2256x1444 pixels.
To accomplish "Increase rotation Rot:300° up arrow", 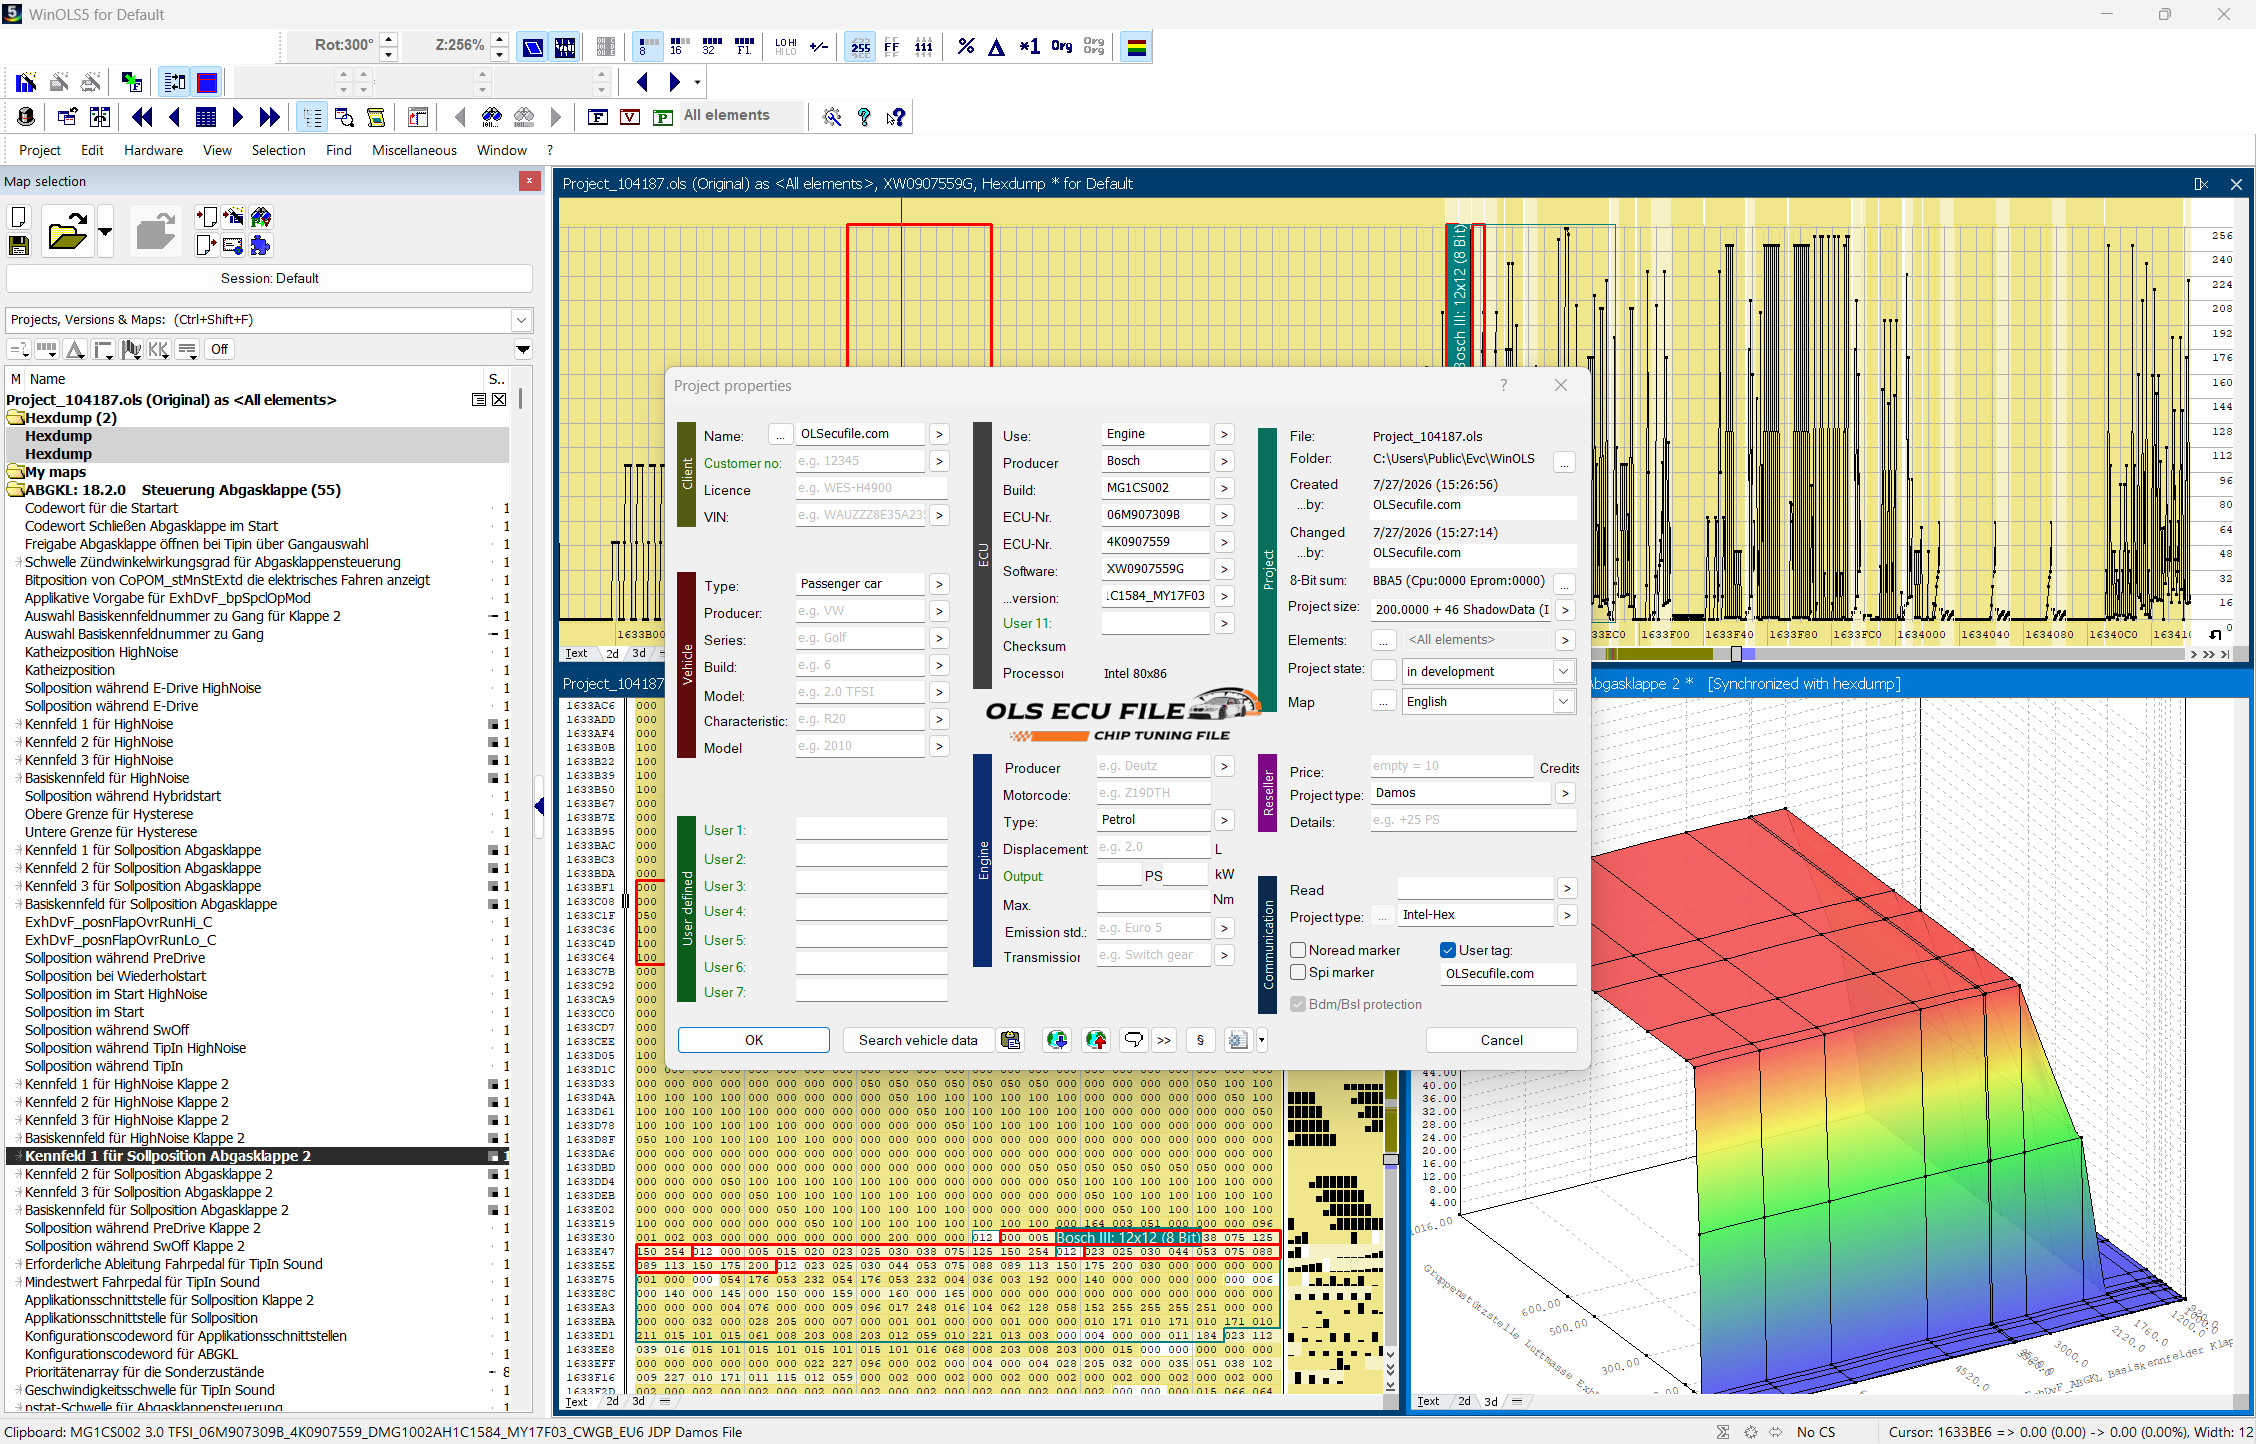I will tap(389, 38).
